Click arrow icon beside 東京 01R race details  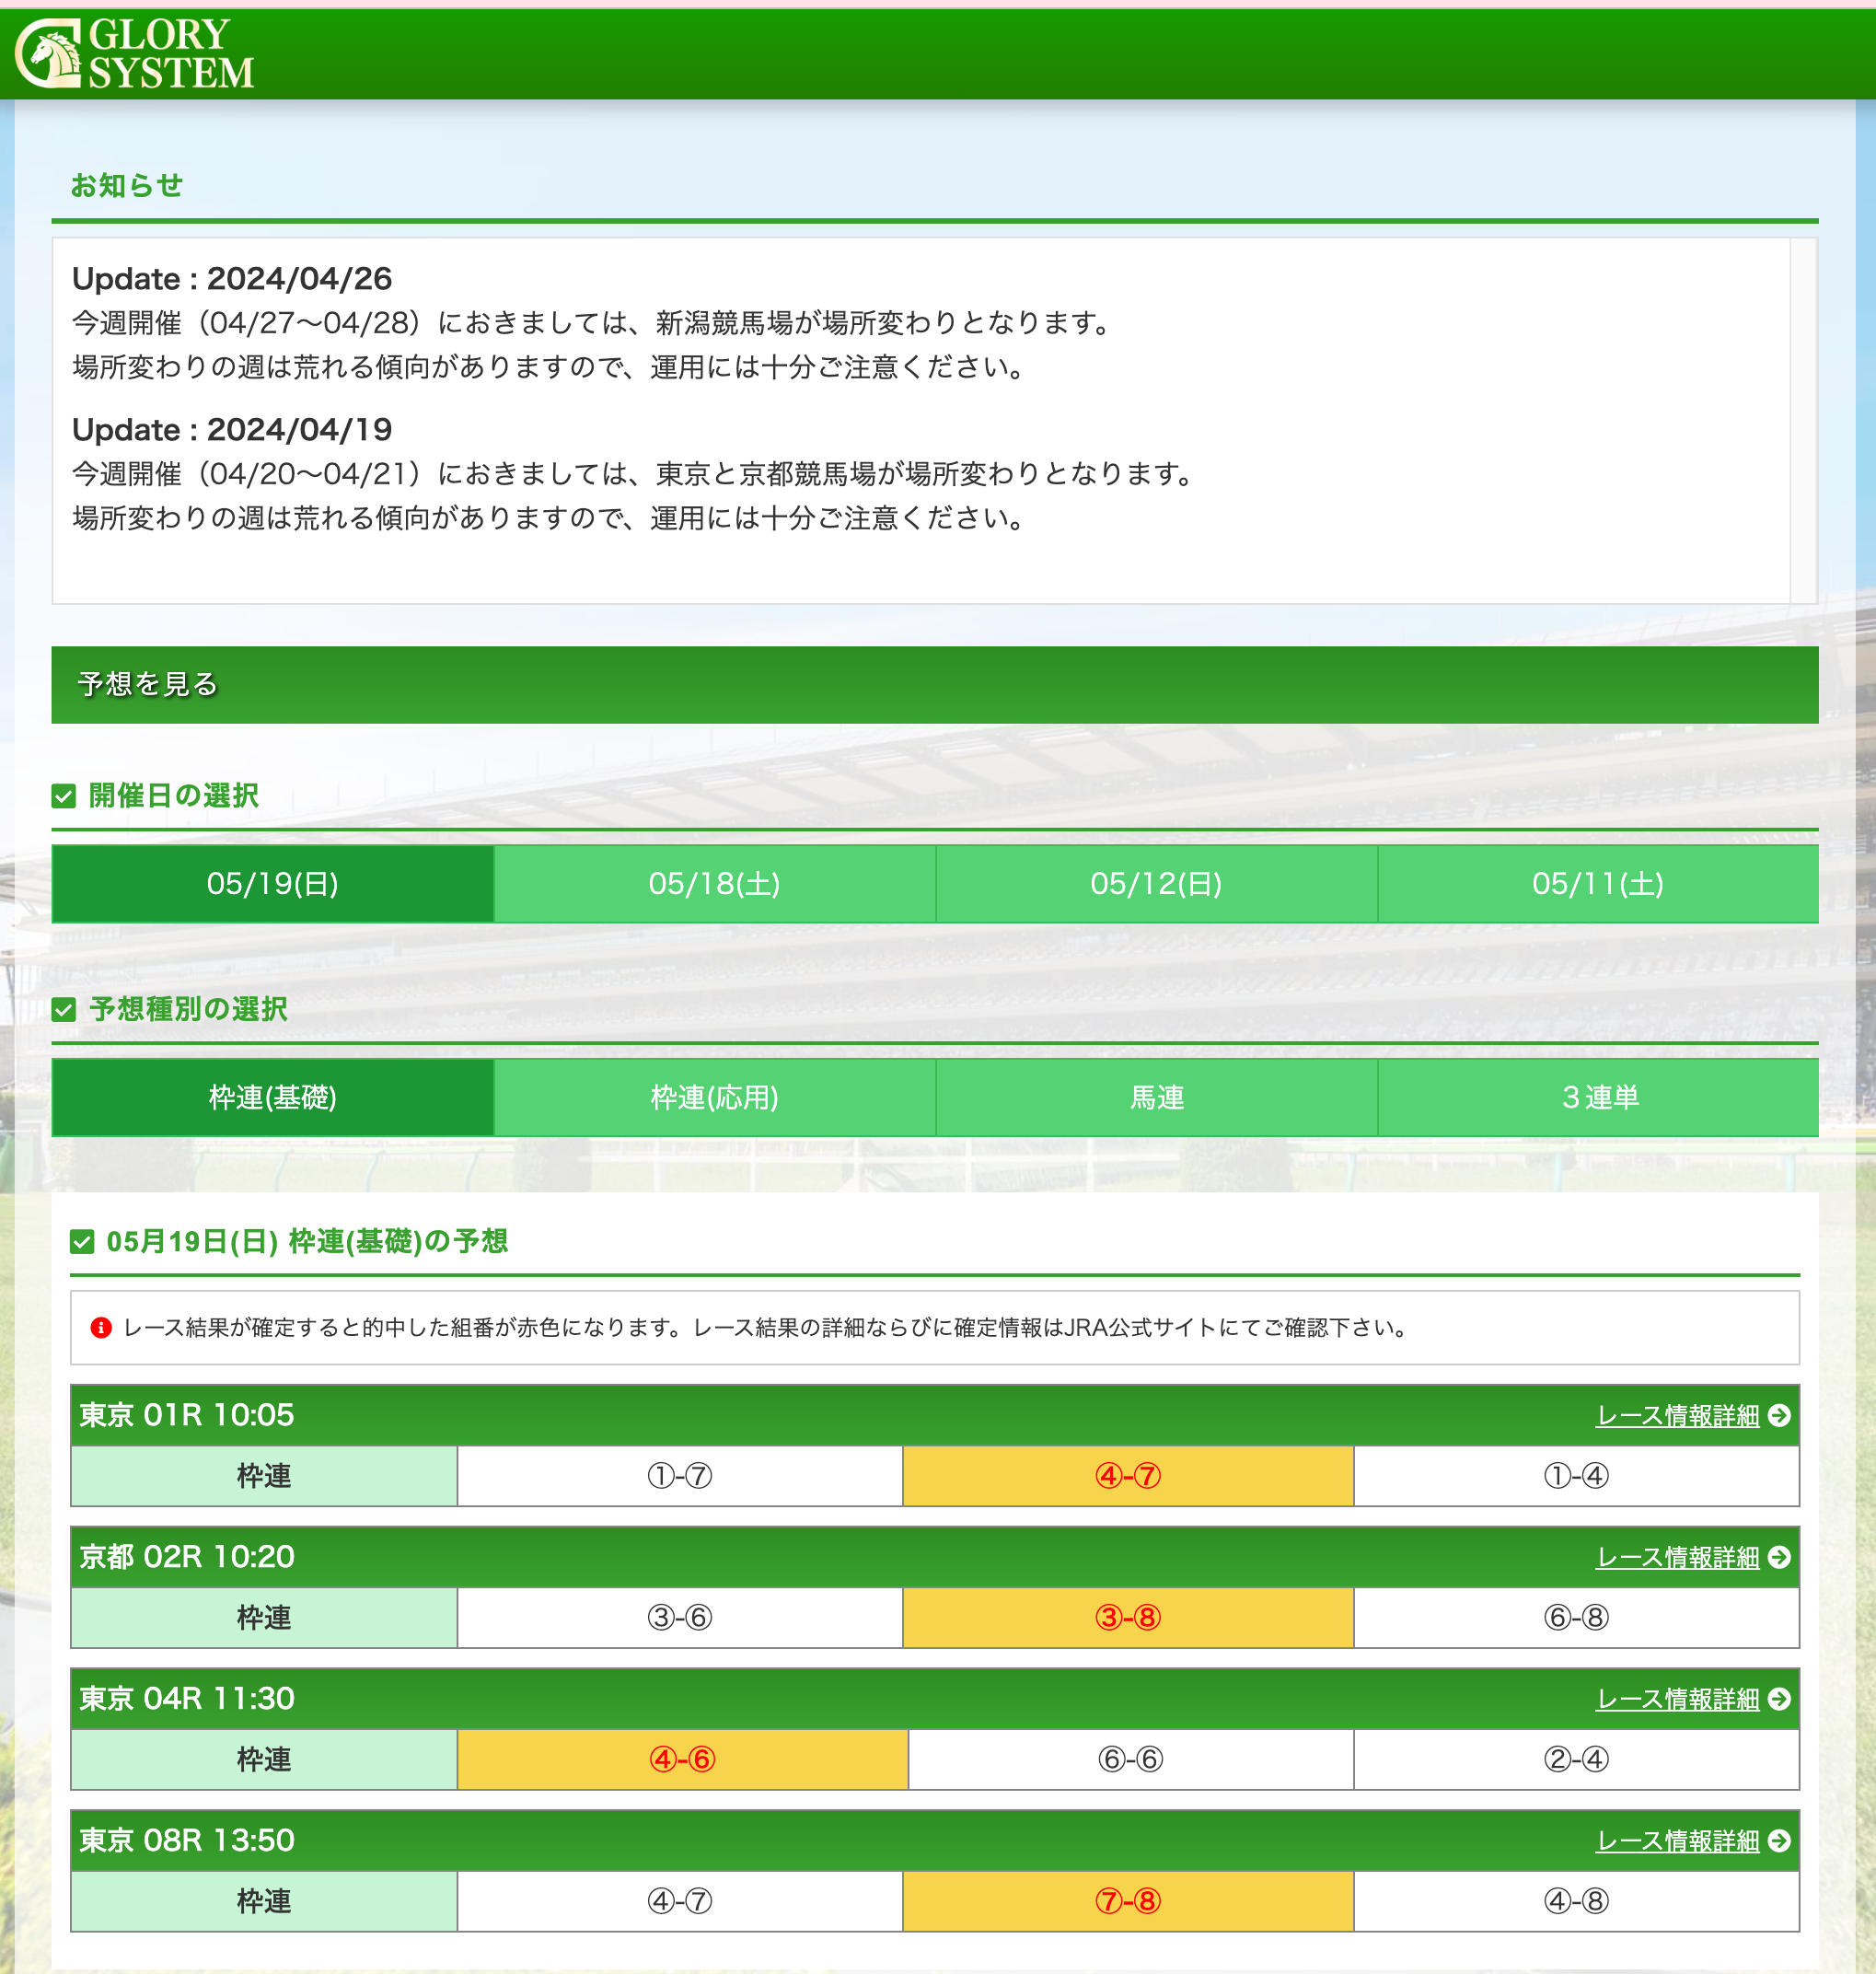(x=1779, y=1415)
